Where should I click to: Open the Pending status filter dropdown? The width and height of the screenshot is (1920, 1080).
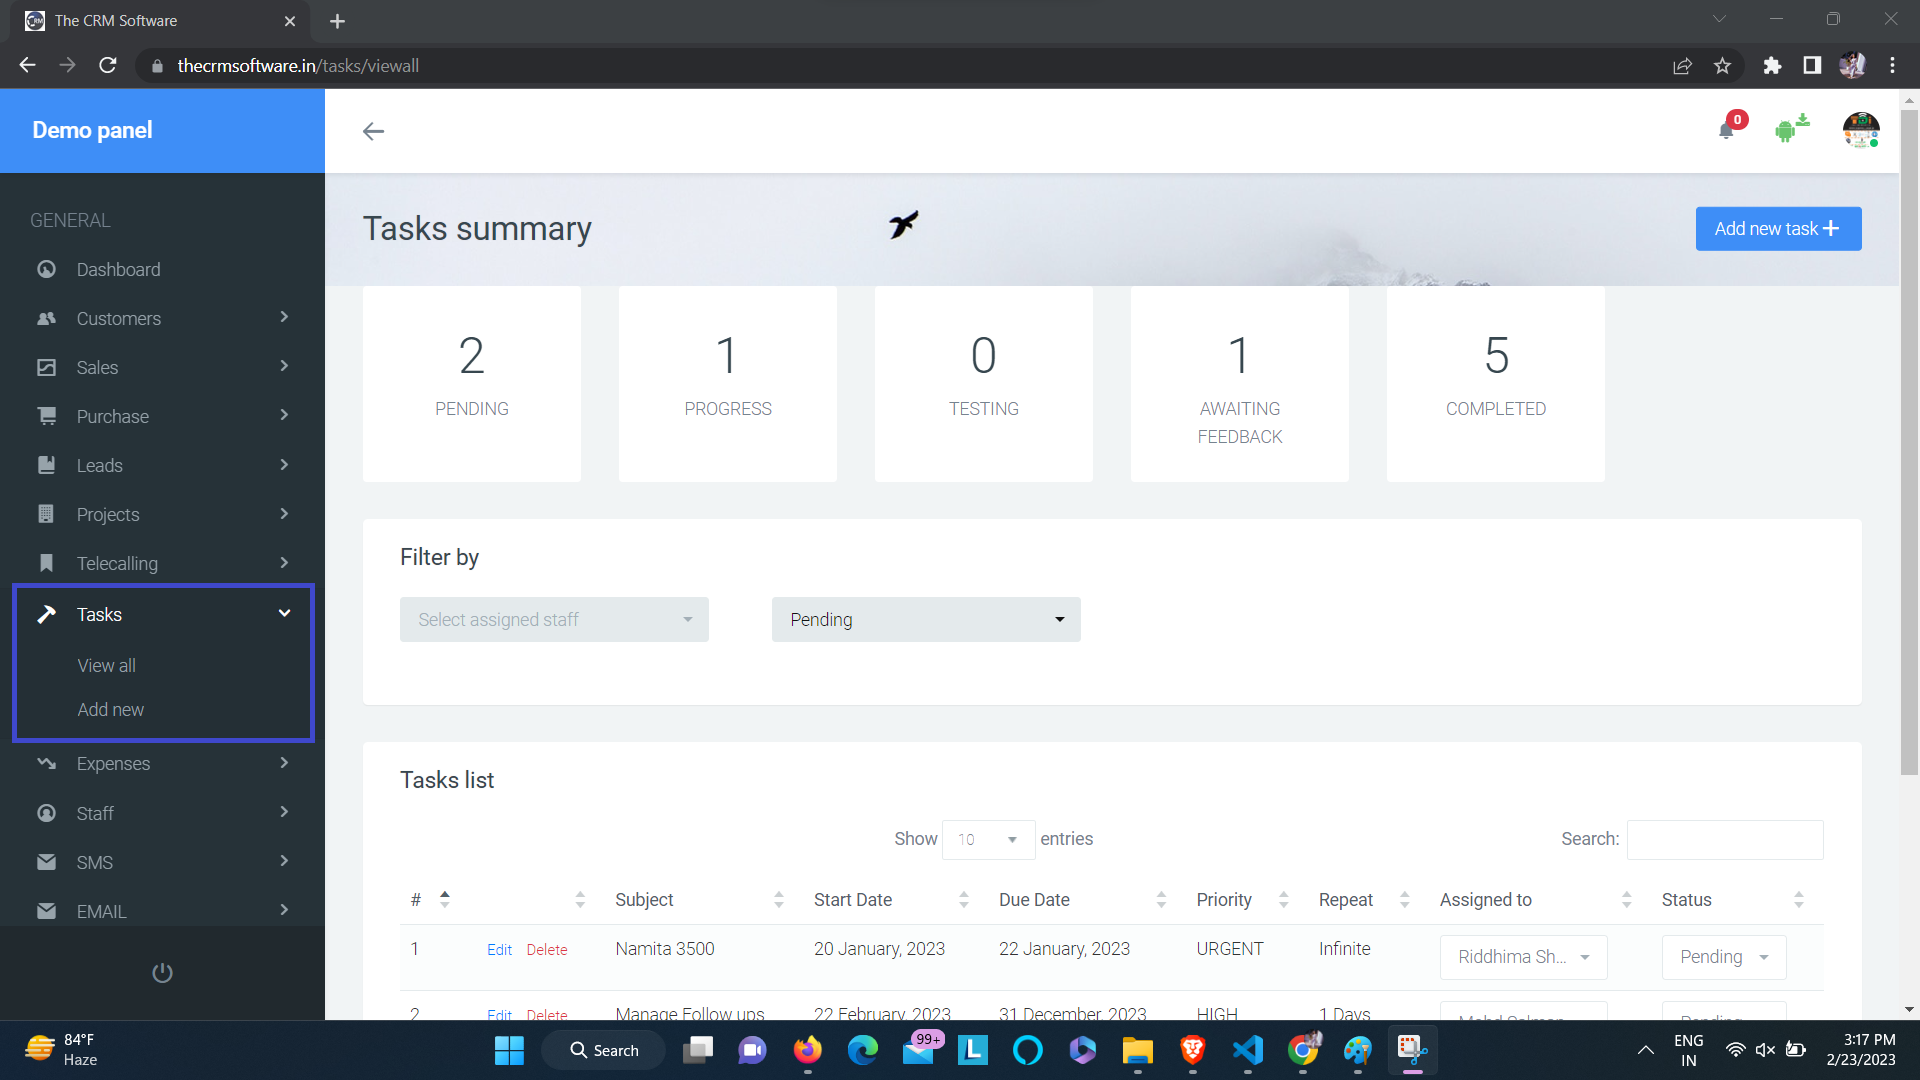[925, 620]
